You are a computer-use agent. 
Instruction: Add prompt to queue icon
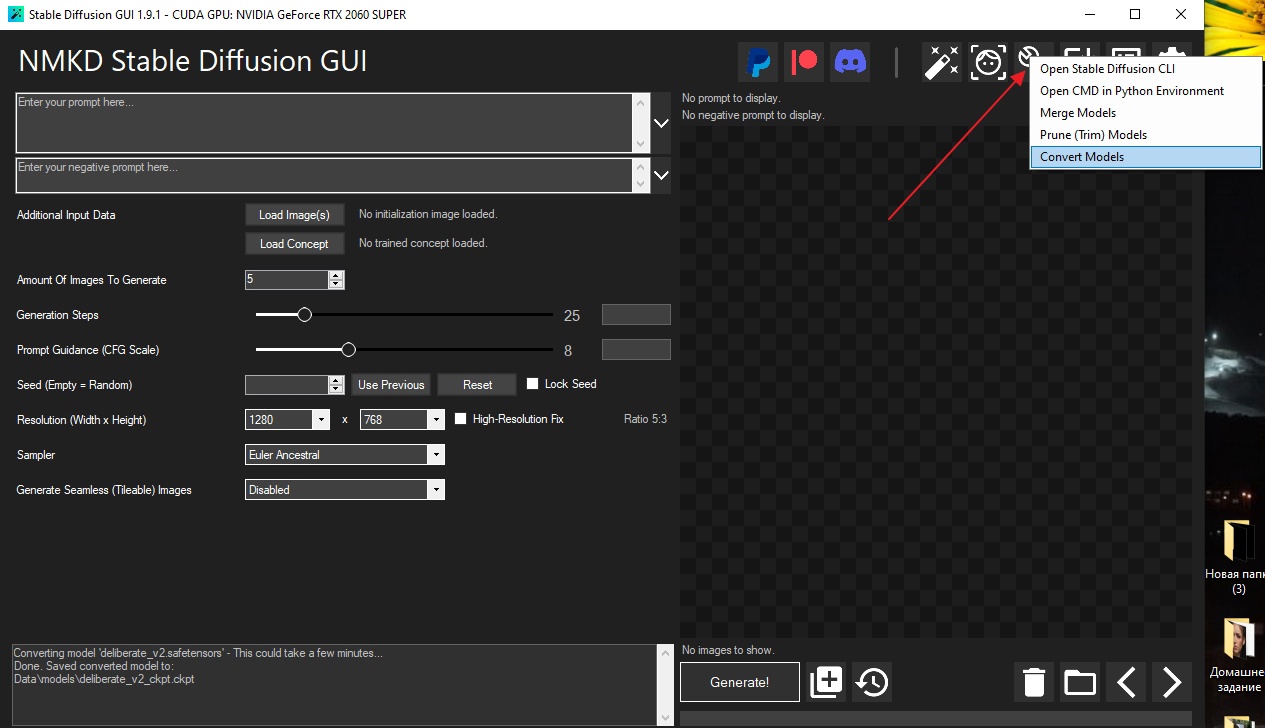[x=827, y=682]
